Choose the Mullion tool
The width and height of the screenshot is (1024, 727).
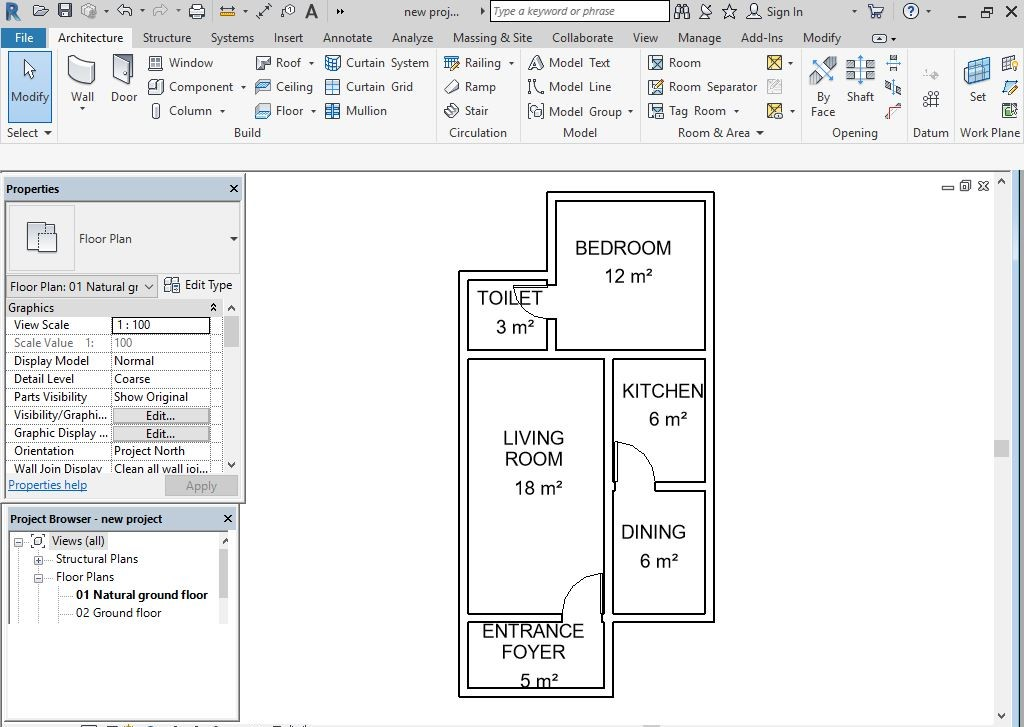(x=356, y=111)
